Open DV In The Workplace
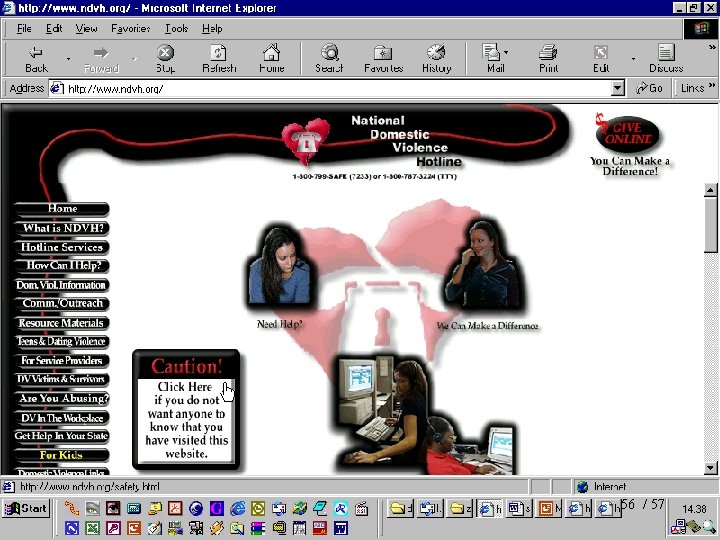Viewport: 720px width, 540px height. click(62, 418)
